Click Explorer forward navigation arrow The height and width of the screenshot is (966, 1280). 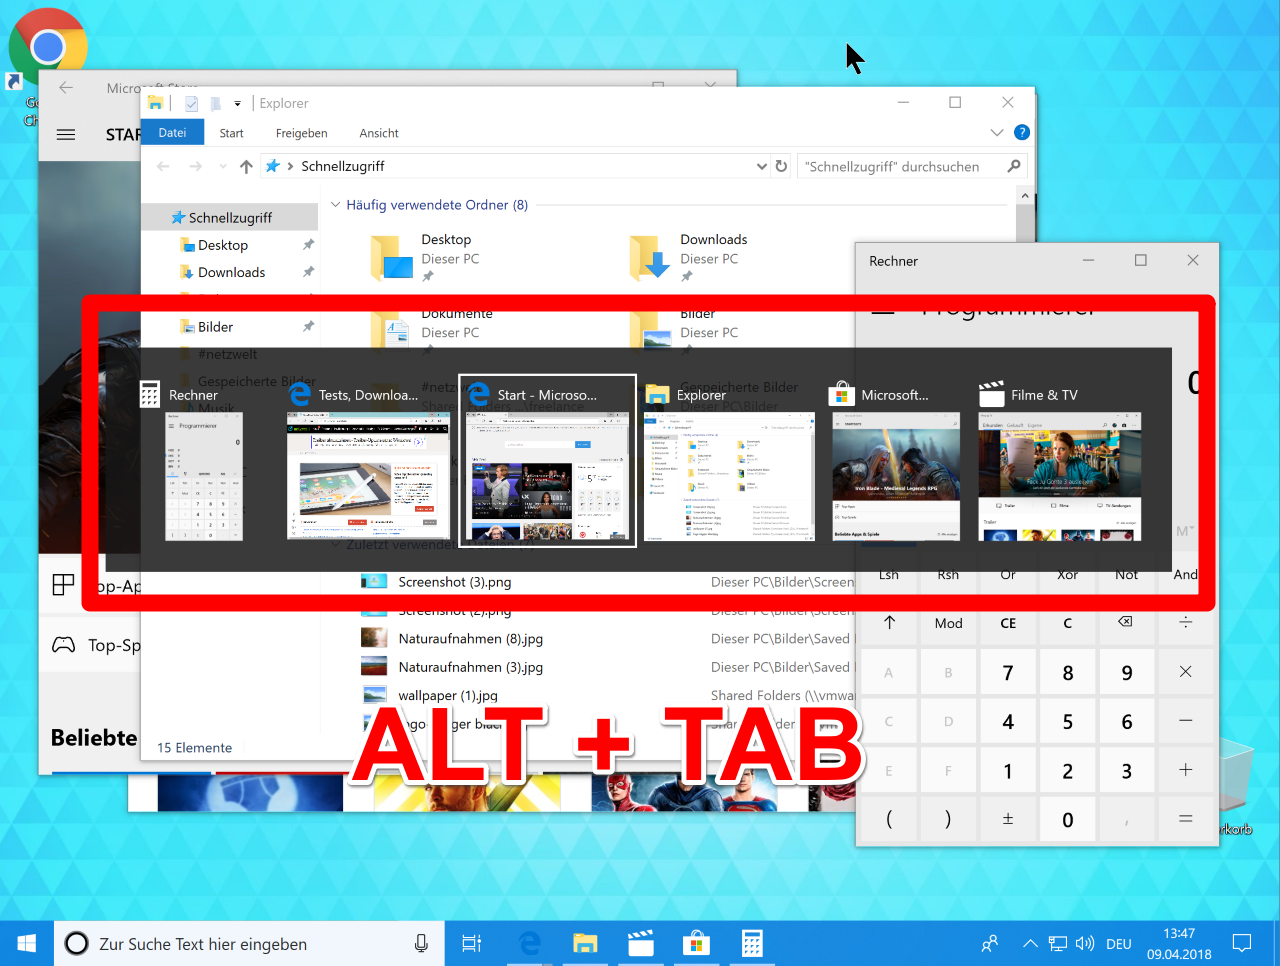195,166
